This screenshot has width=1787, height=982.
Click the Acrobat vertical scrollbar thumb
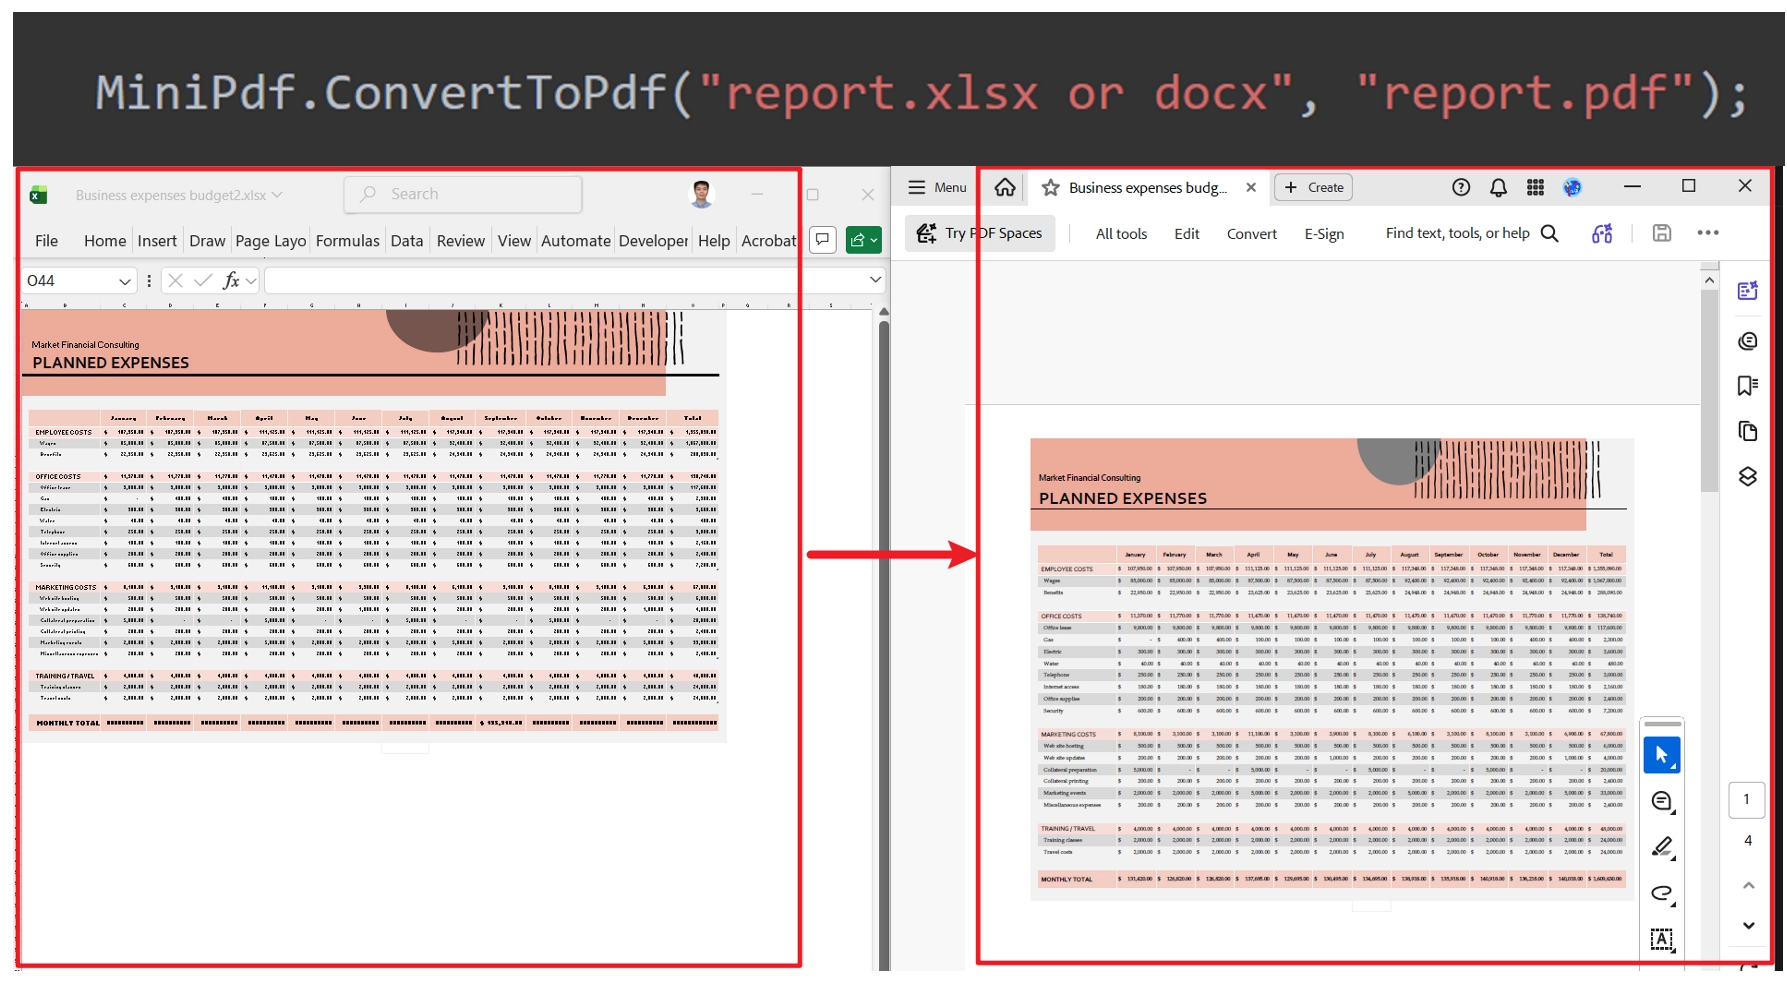[x=1709, y=390]
